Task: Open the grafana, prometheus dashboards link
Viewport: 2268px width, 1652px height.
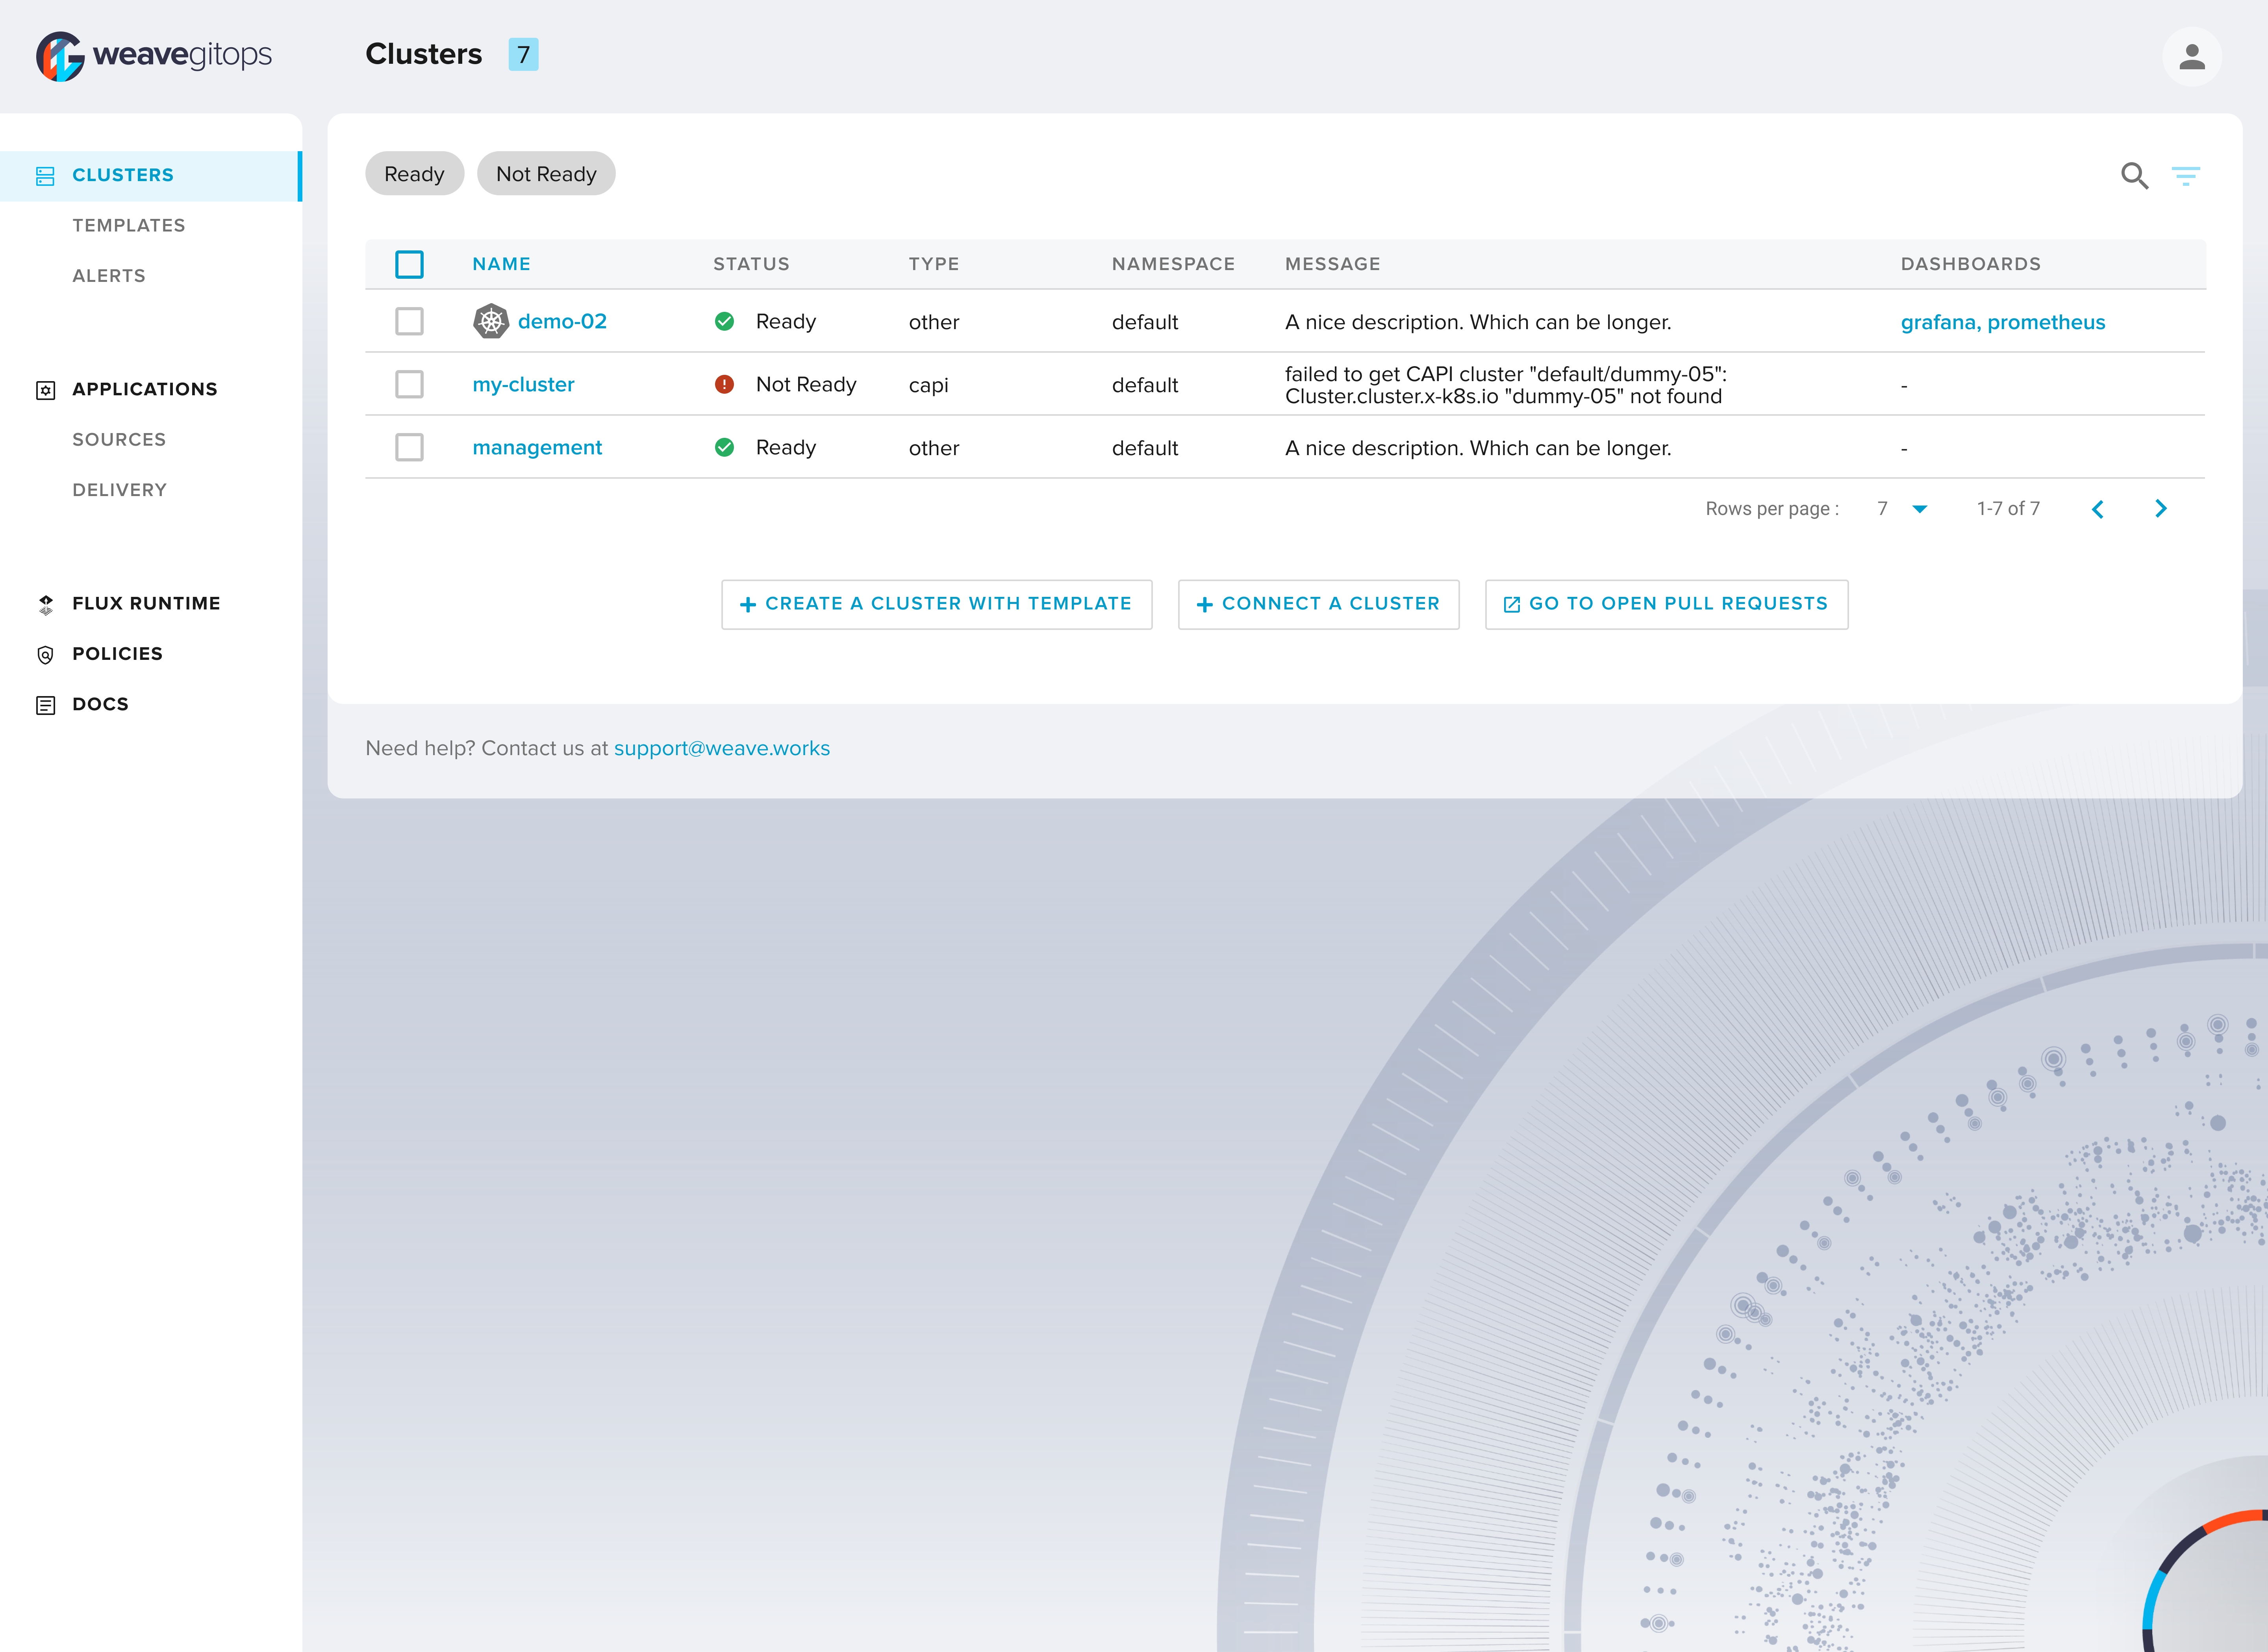Action: coord(2003,322)
